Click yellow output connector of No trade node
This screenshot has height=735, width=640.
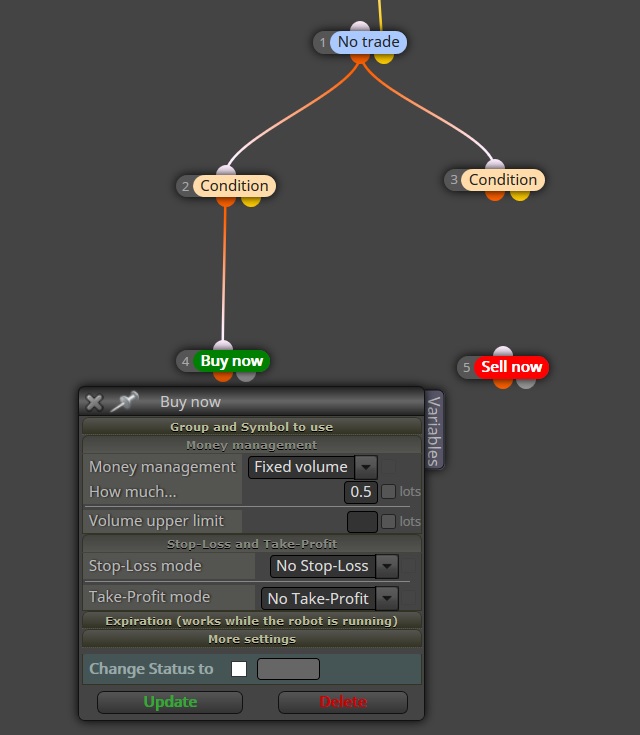[x=384, y=59]
